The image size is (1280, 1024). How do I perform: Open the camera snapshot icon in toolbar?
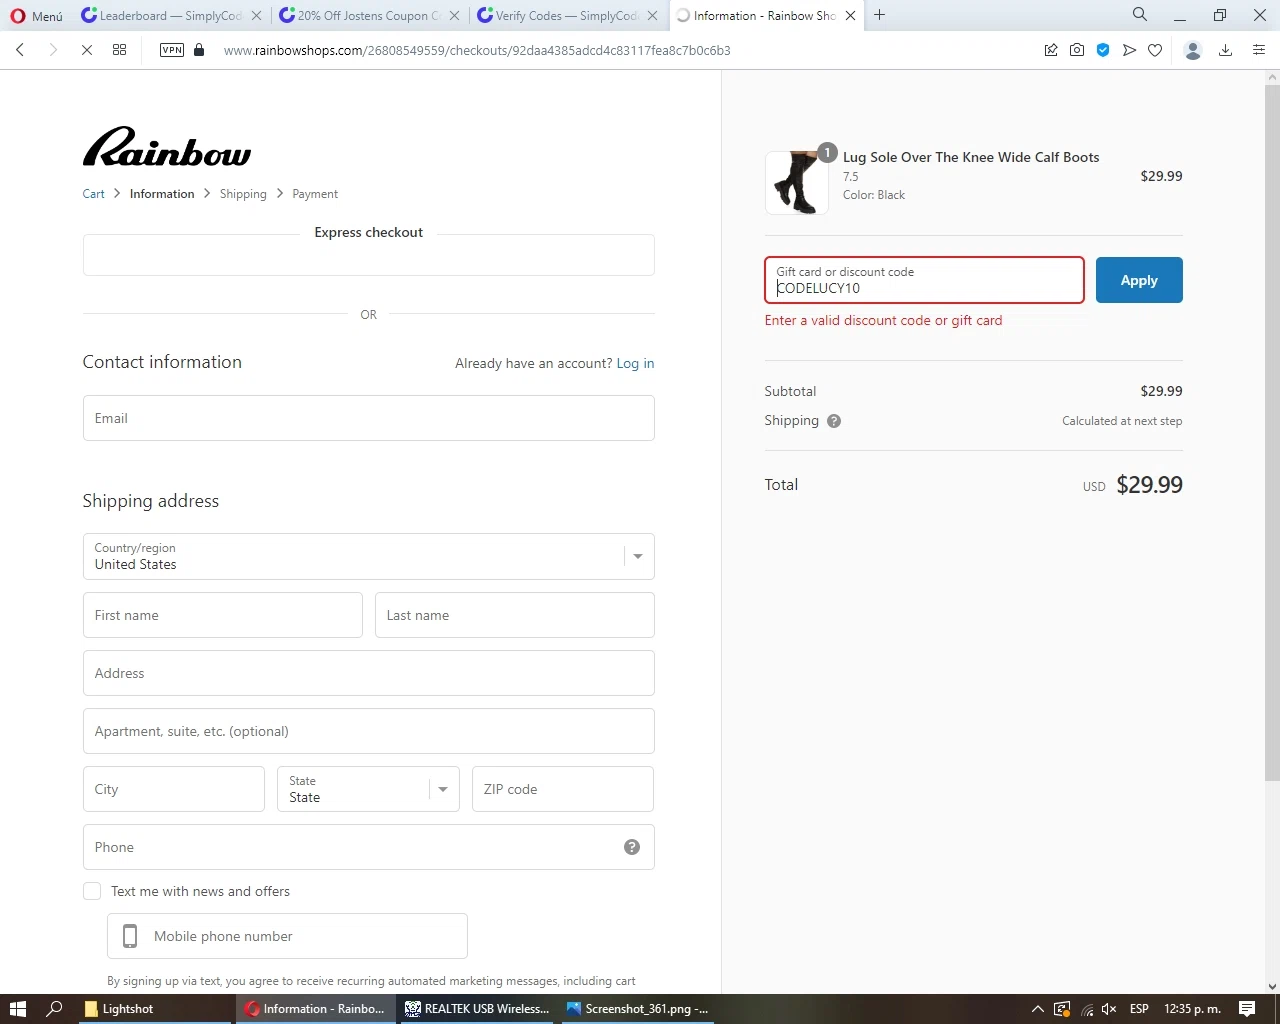coord(1077,50)
